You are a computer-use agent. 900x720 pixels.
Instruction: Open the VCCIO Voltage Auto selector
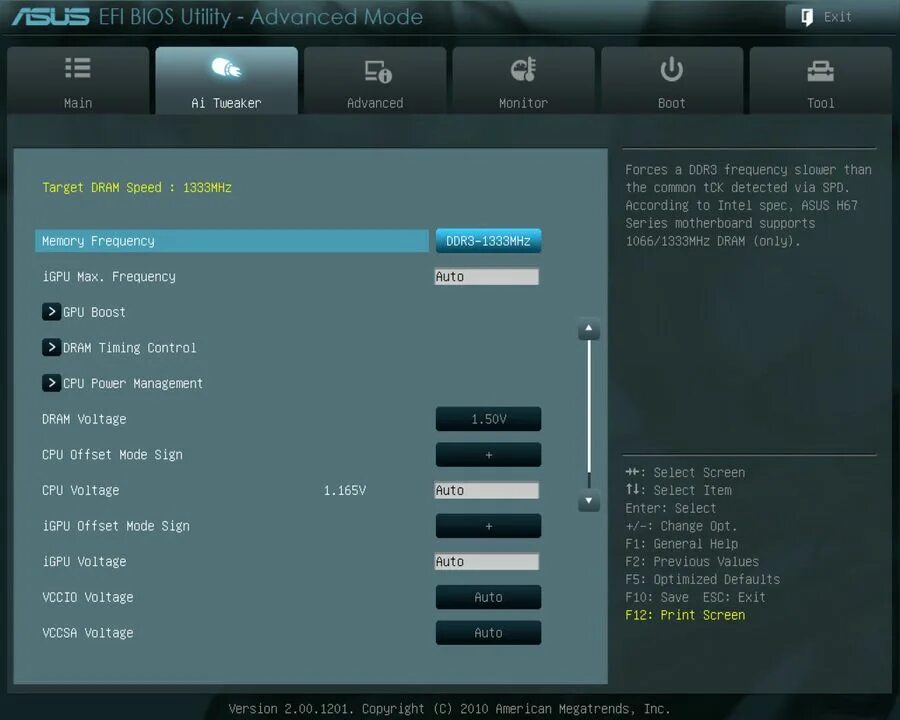click(488, 597)
